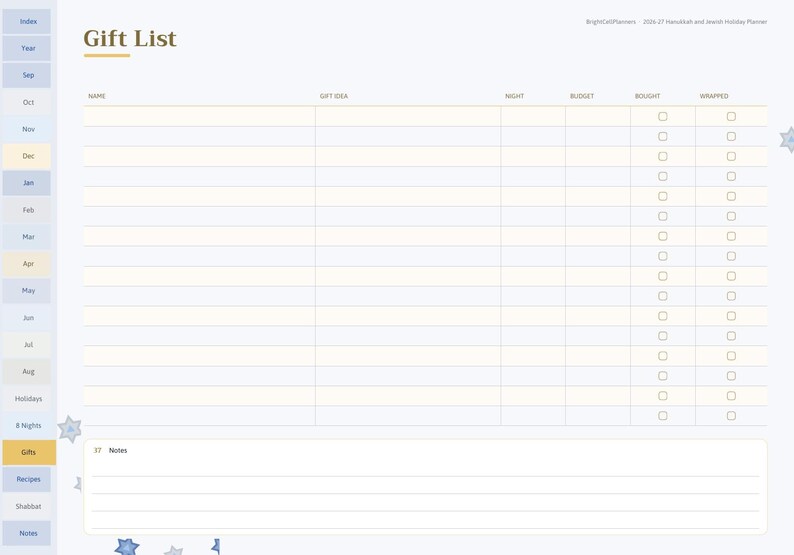This screenshot has width=794, height=555.
Task: Switch to the Sep month tab
Action: 27,75
